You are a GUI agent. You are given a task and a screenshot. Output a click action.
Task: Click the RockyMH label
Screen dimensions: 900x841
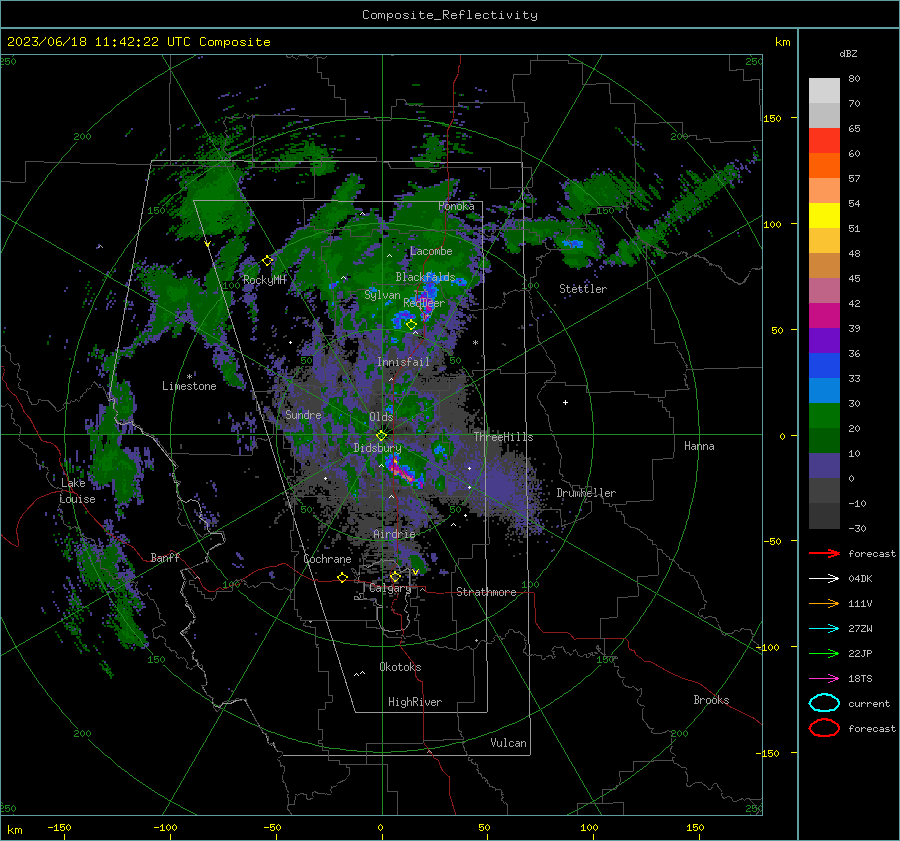(265, 280)
